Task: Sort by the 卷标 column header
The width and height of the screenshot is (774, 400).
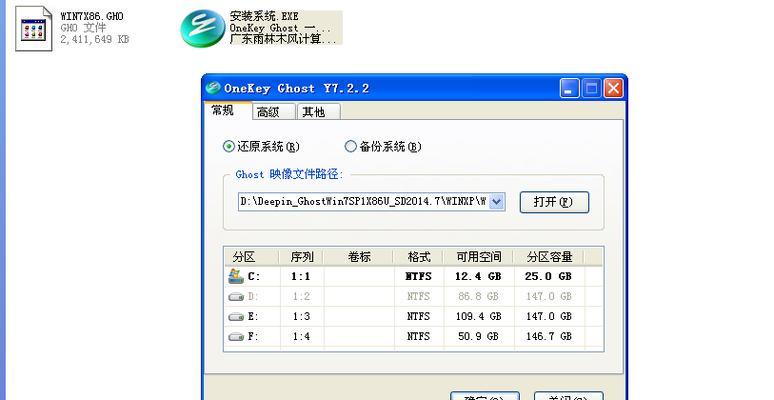Action: [x=359, y=257]
